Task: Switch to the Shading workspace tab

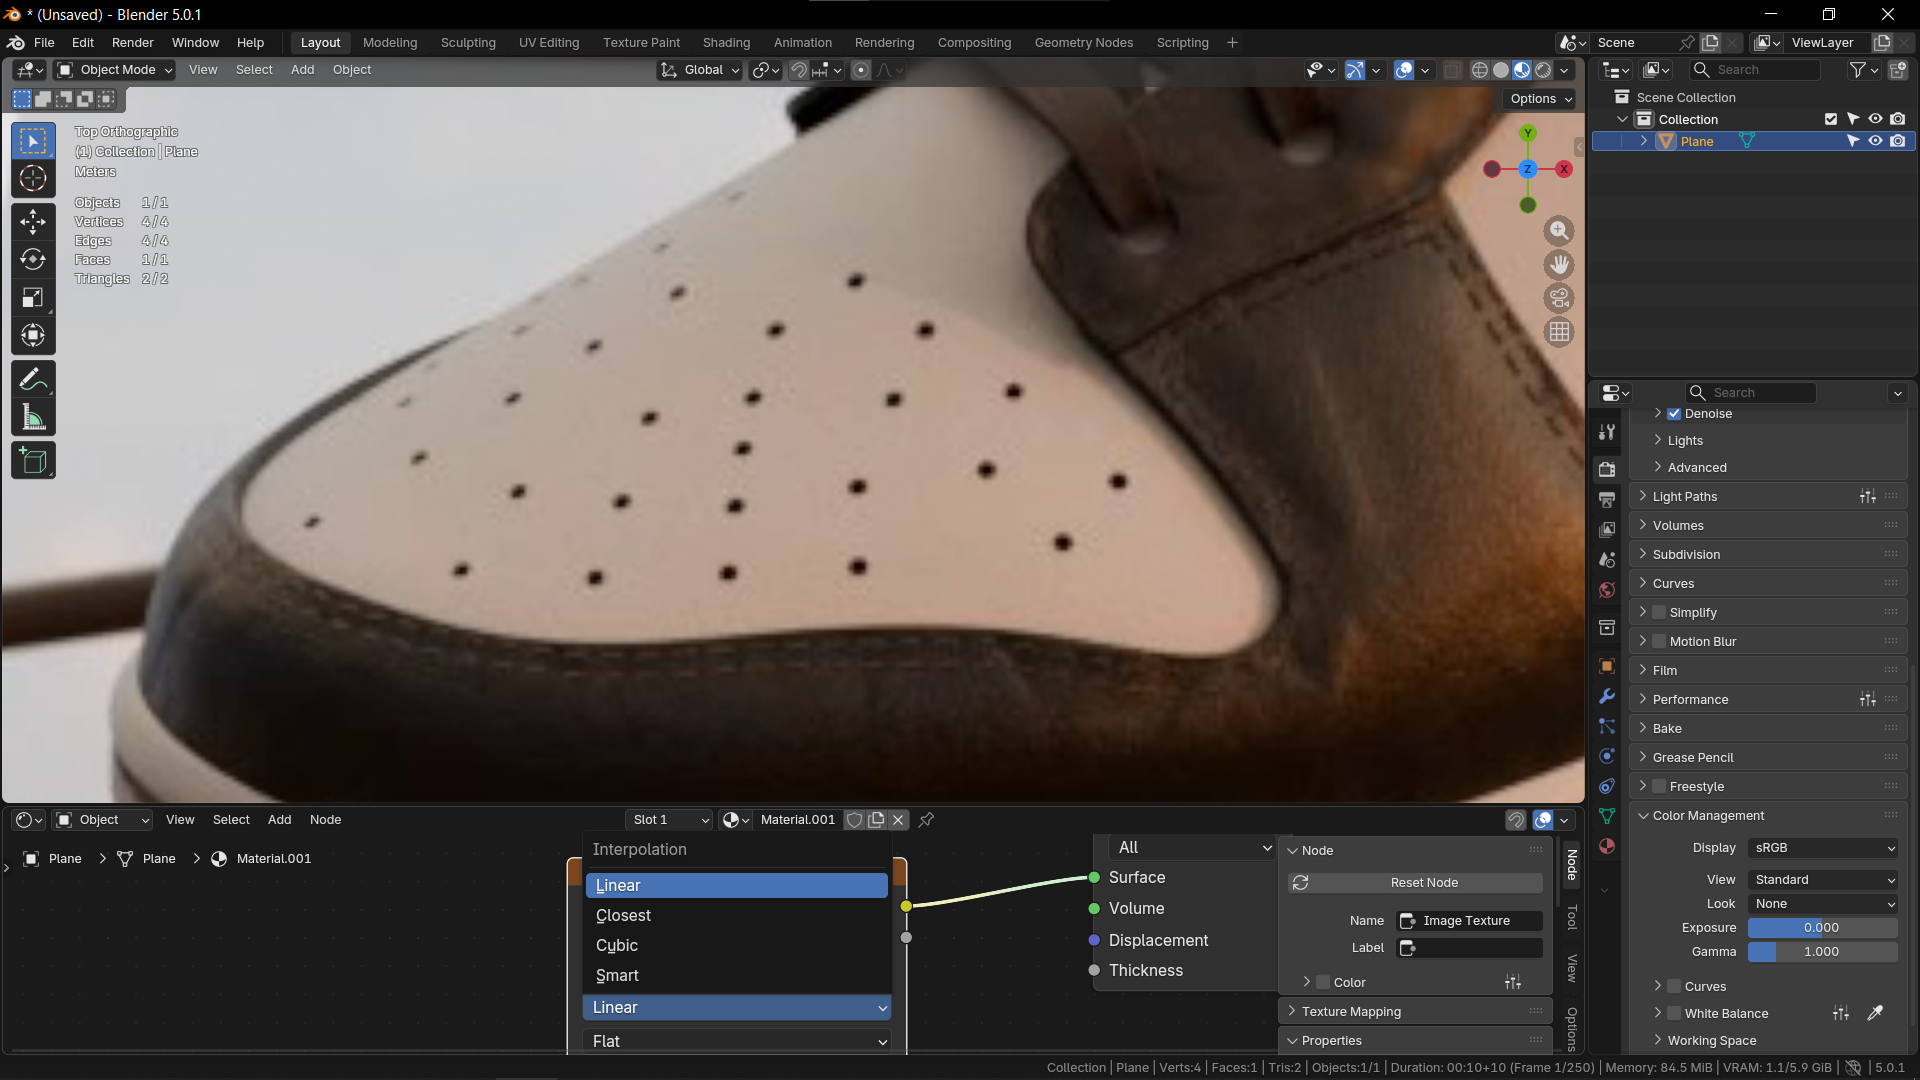Action: pyautogui.click(x=726, y=43)
